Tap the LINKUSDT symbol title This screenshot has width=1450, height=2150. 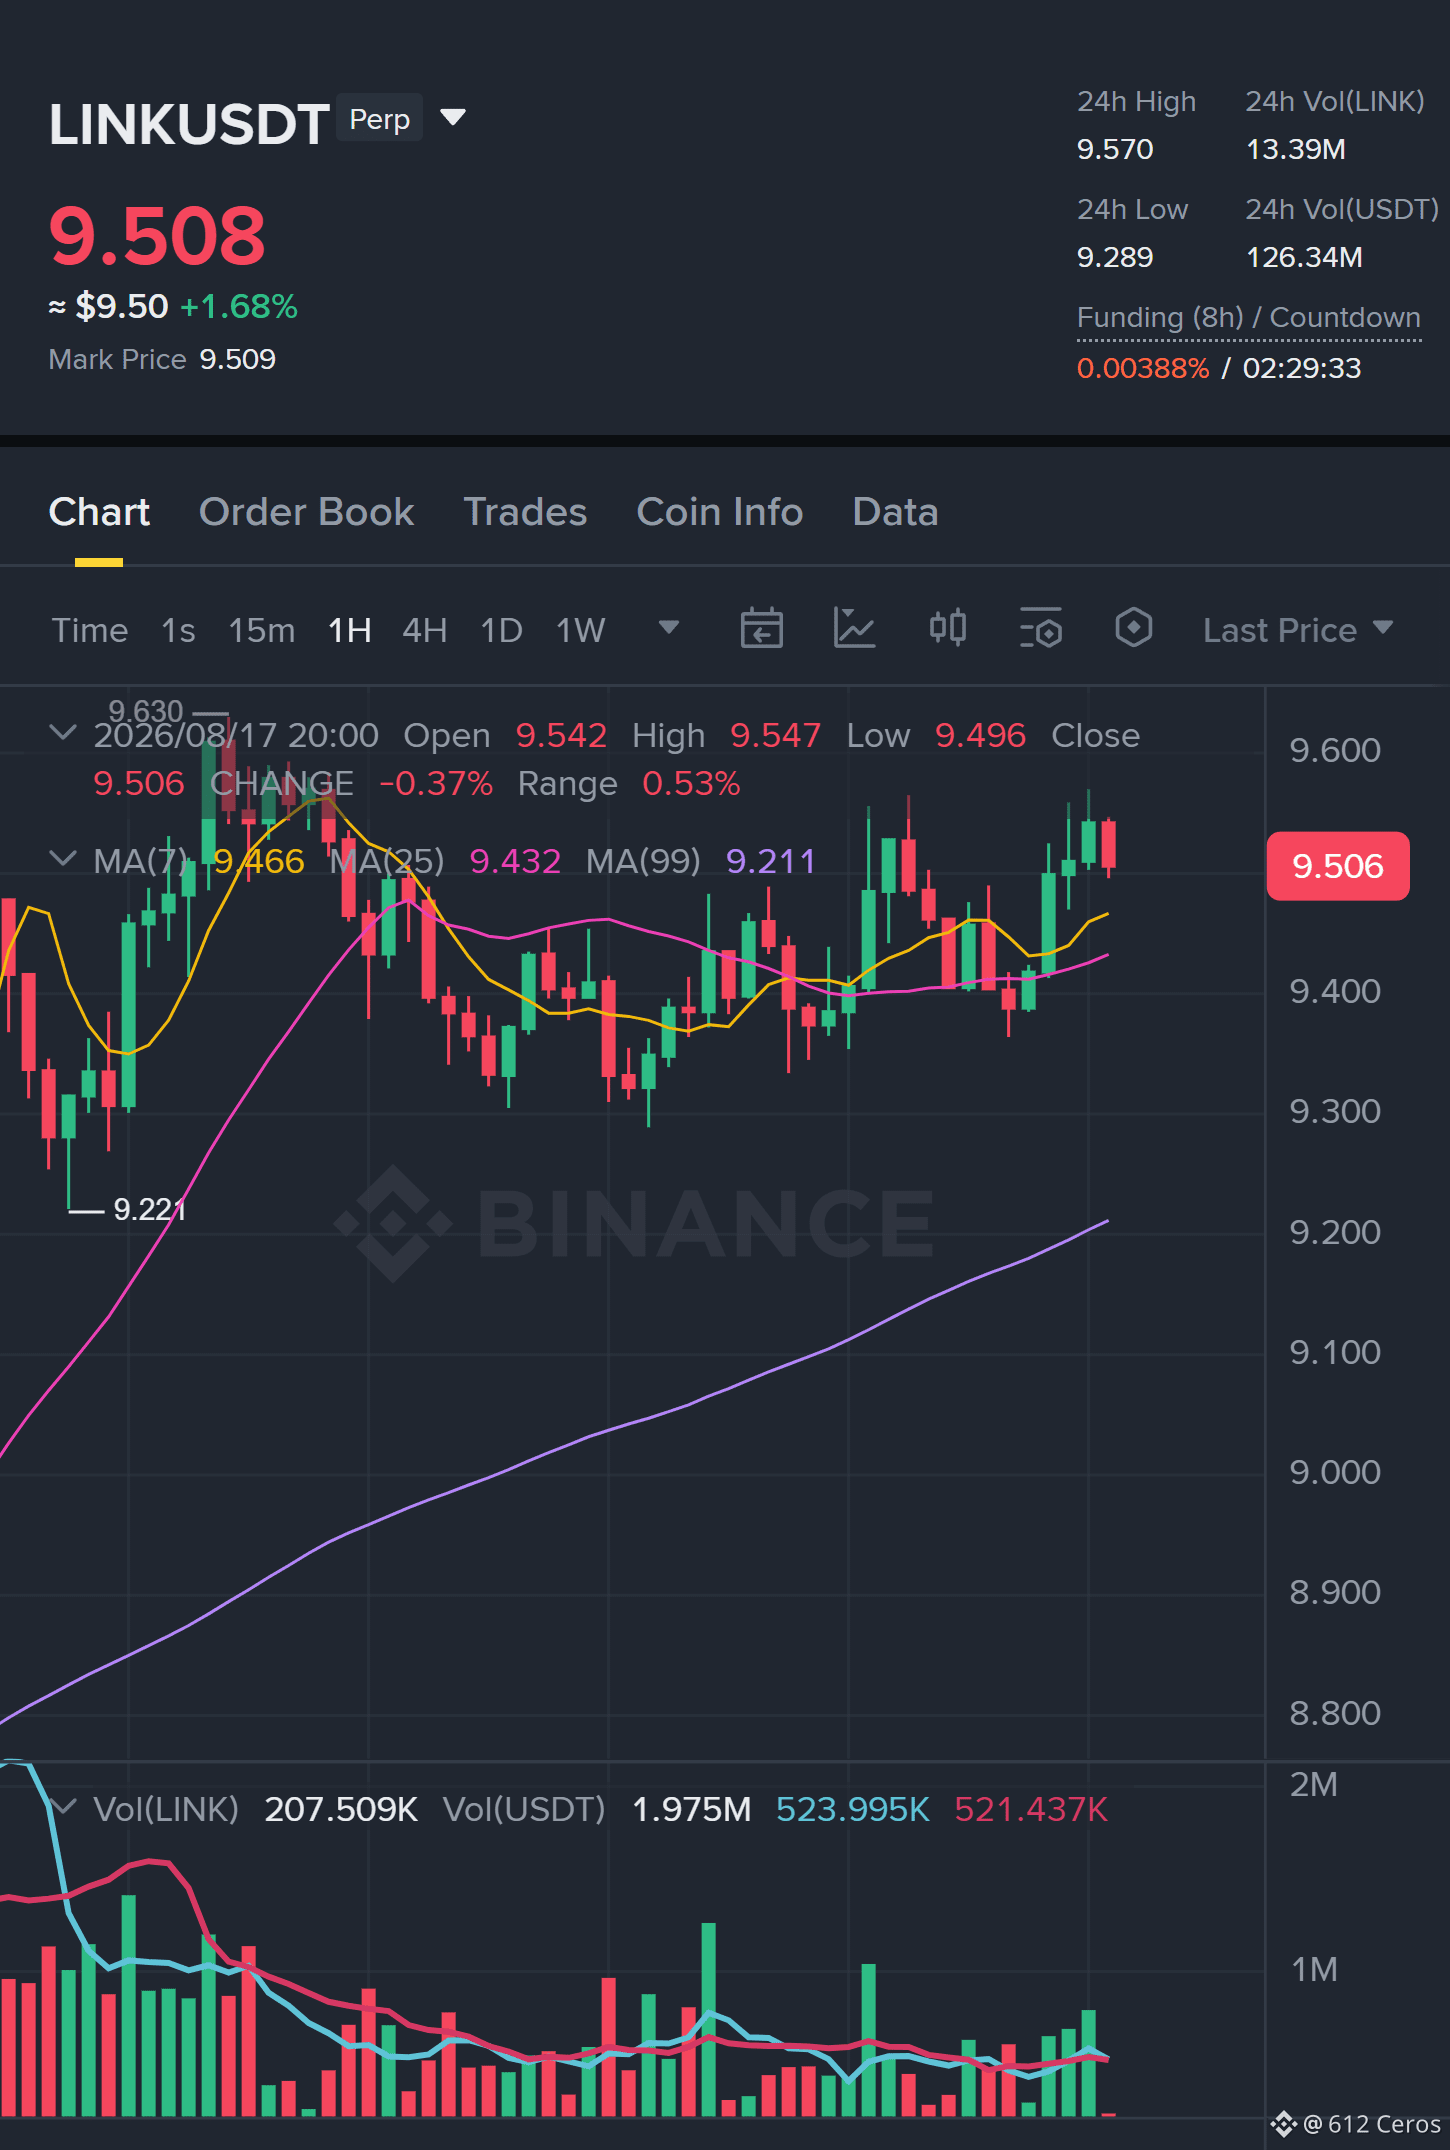[189, 124]
